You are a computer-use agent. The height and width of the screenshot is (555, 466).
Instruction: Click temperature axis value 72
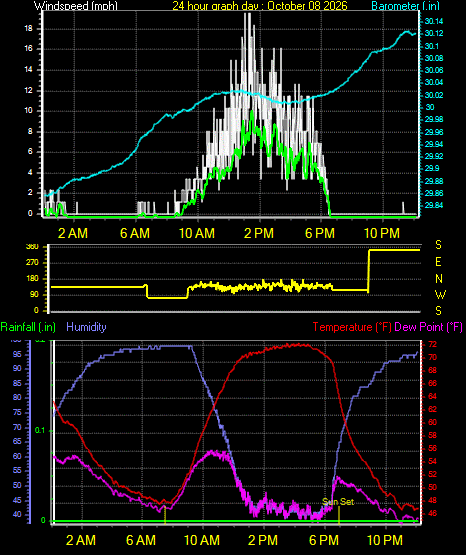click(x=432, y=344)
